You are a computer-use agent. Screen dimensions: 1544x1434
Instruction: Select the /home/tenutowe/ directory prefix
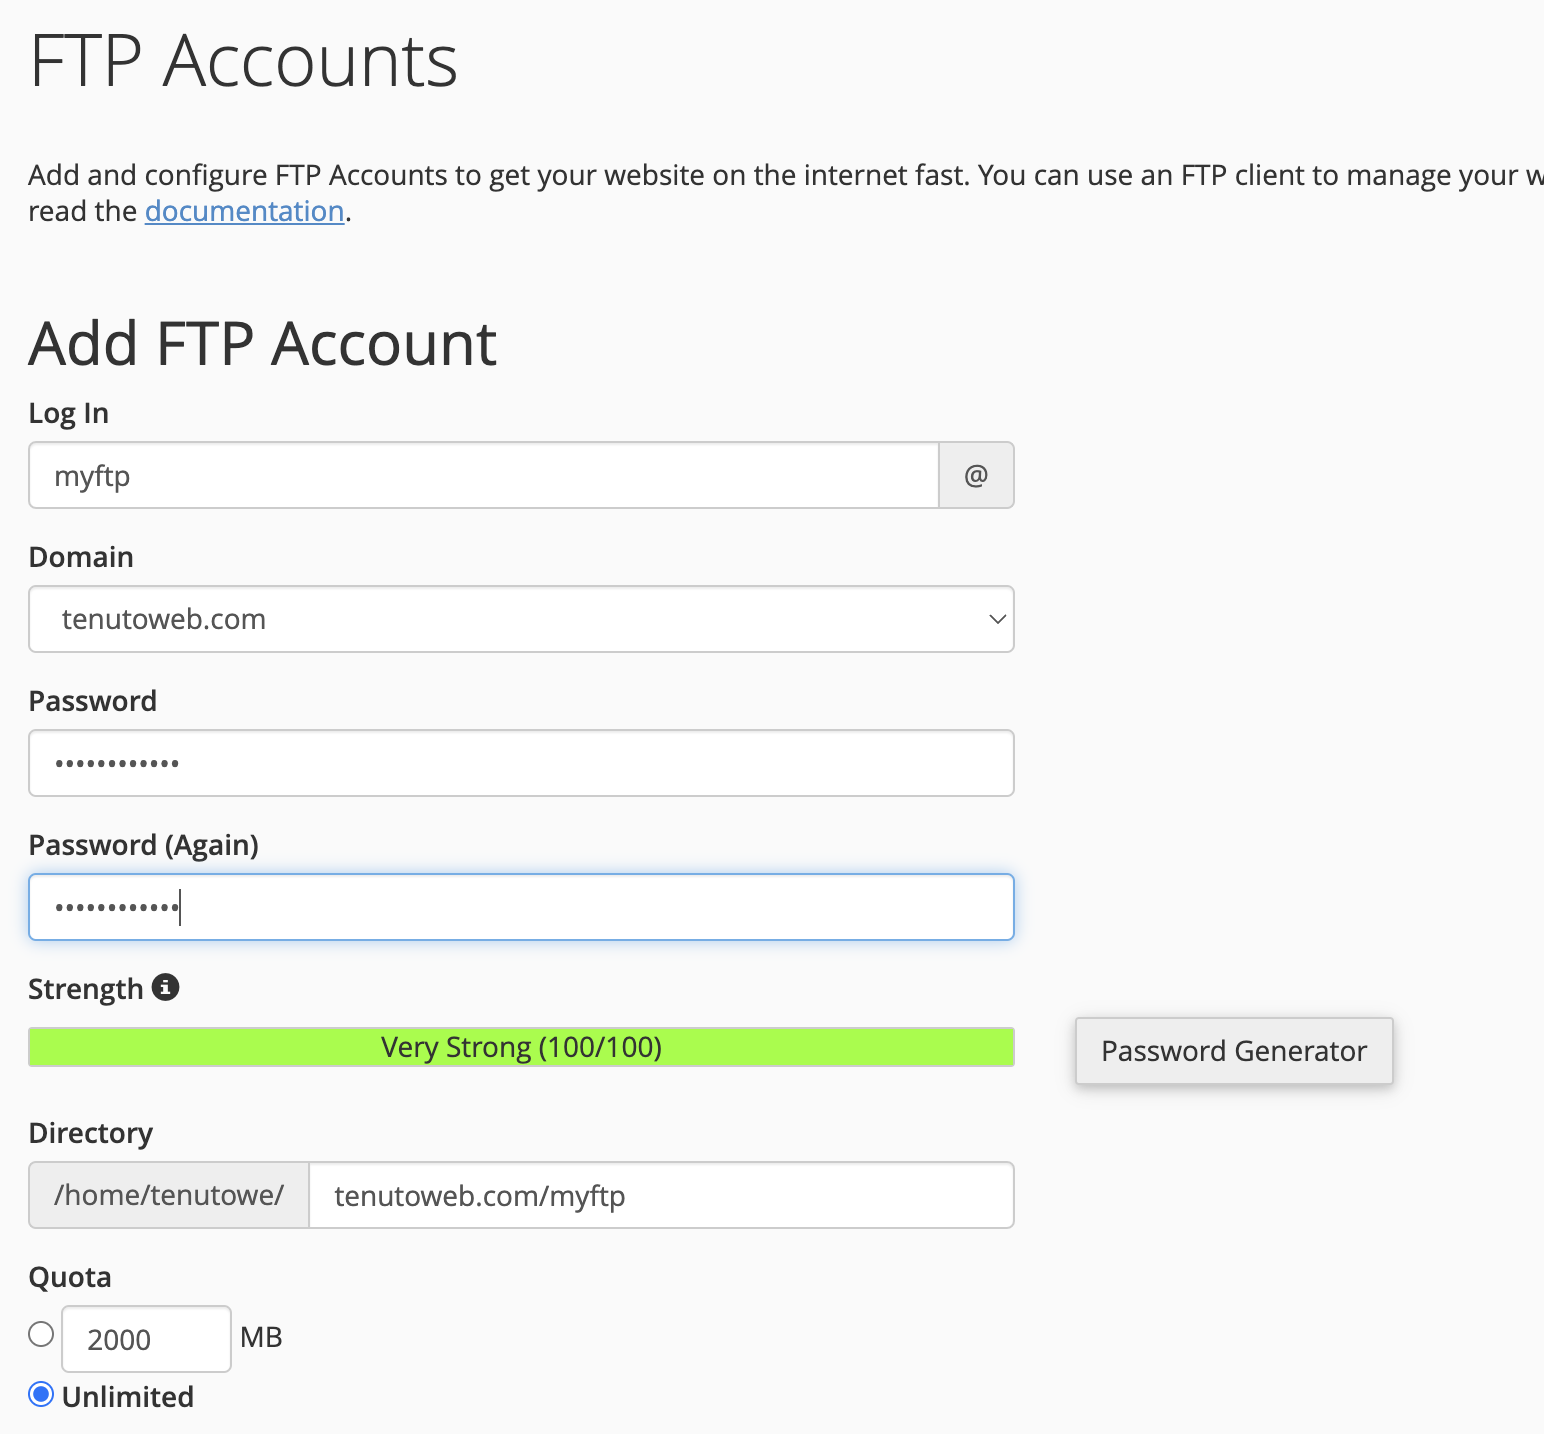[168, 1194]
